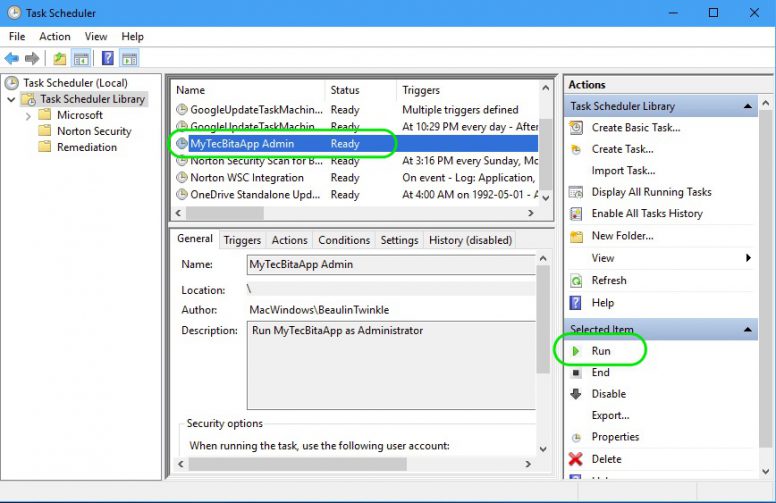Click the Task Scheduler (Local) clock icon

point(12,83)
